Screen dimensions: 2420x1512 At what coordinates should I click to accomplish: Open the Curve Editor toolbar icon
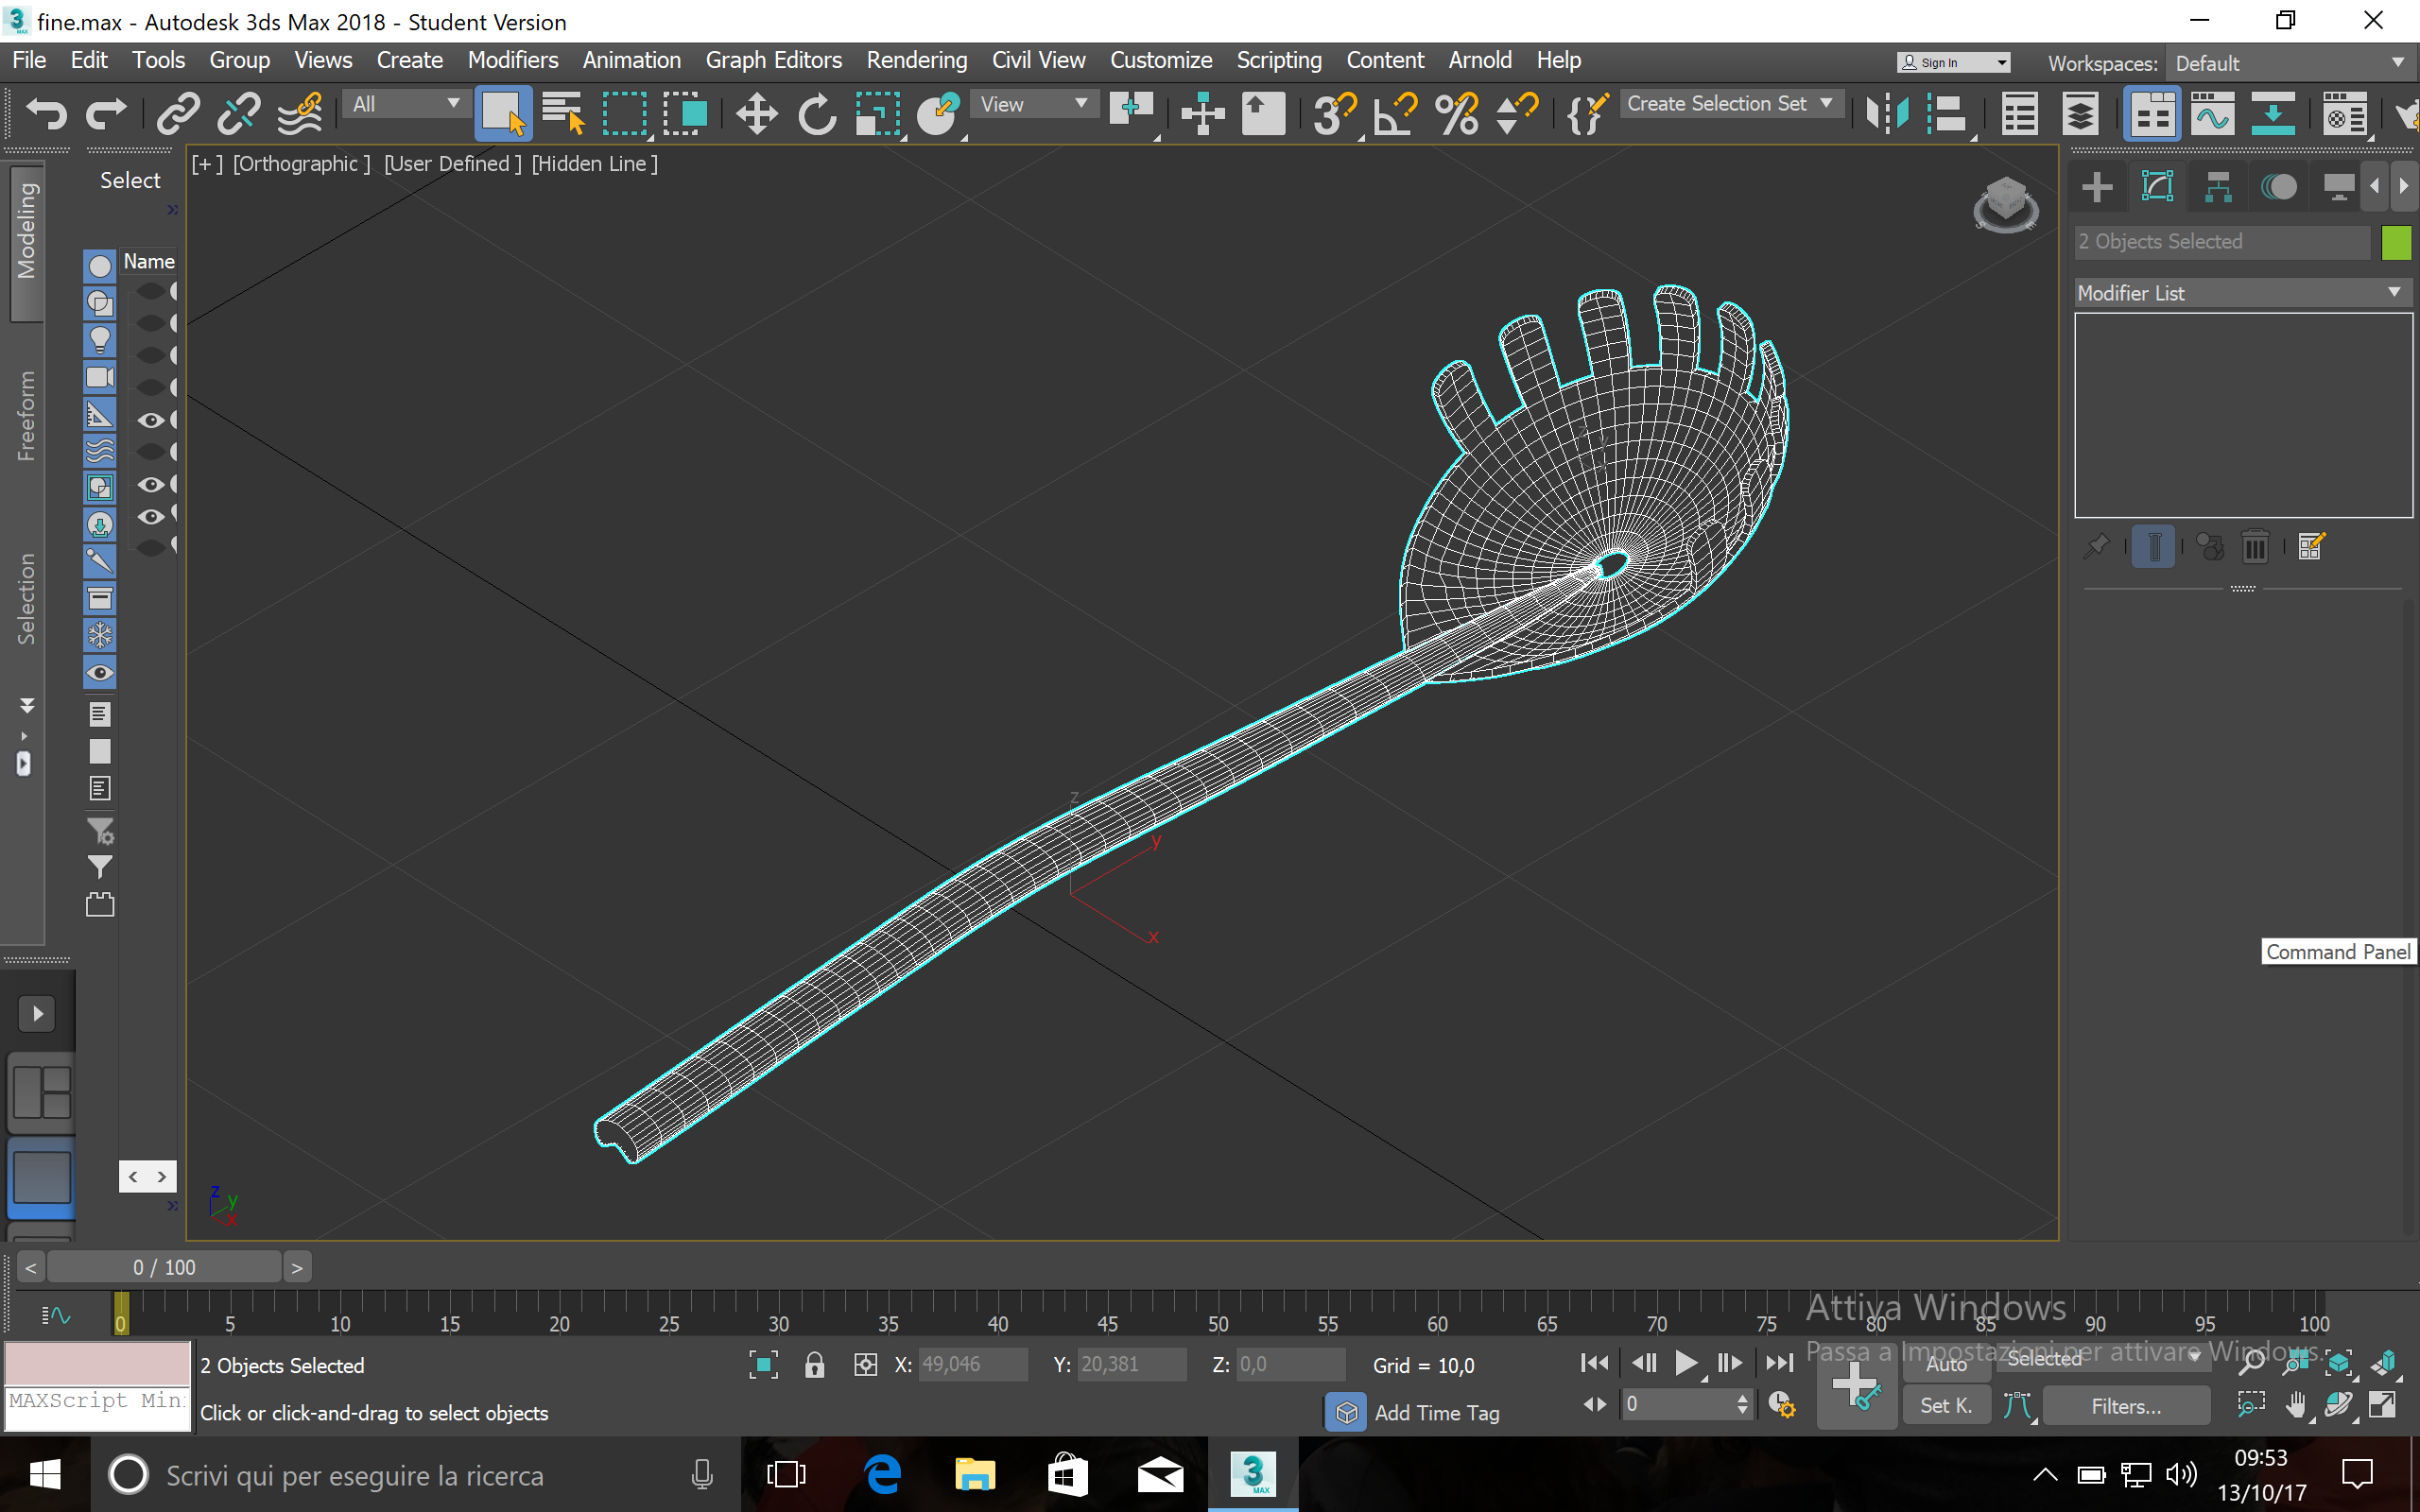(x=2212, y=113)
